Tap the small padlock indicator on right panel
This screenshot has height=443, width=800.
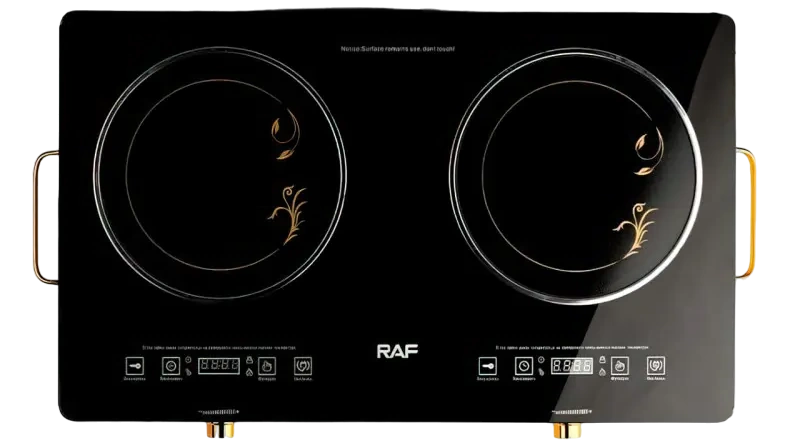click(x=603, y=360)
